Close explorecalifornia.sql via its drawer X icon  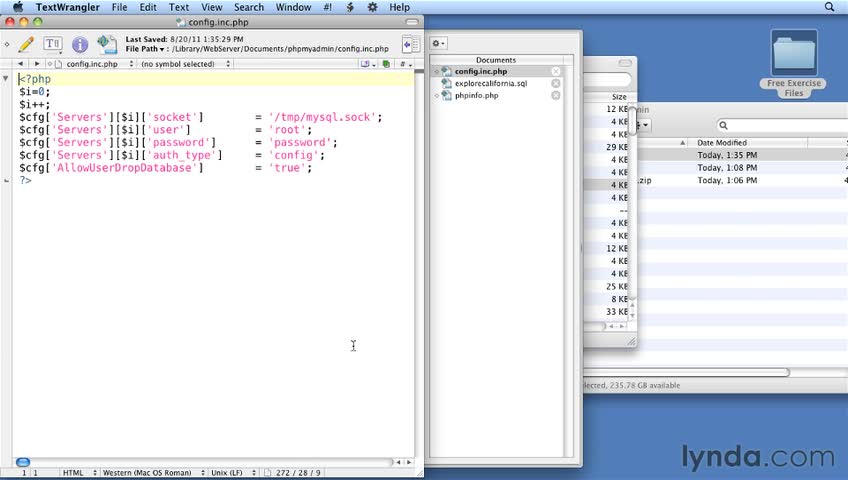coord(555,83)
